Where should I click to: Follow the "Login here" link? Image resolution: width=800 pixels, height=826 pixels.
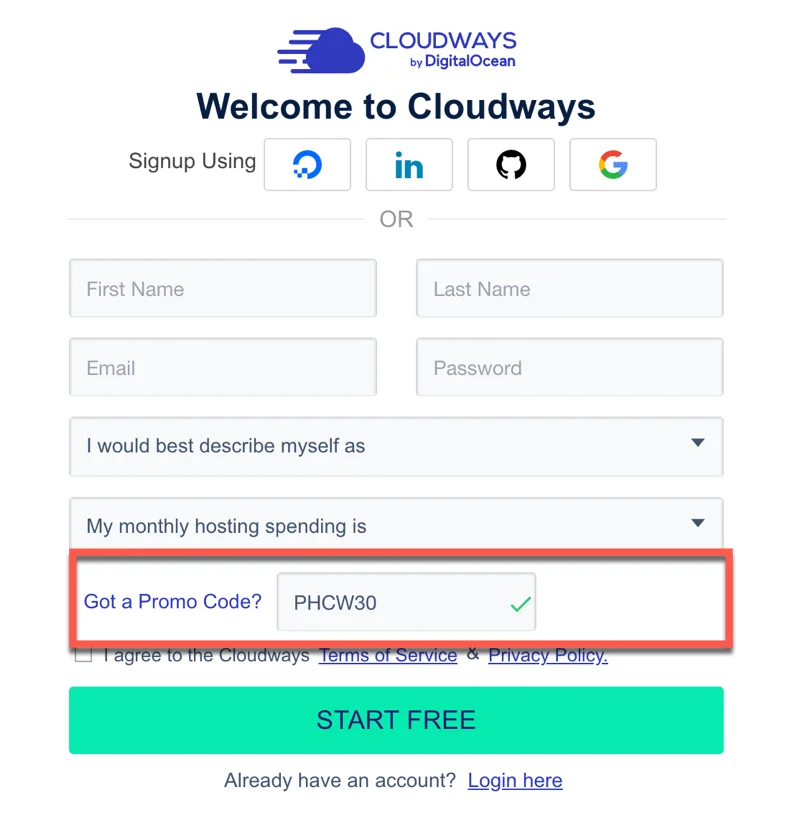coord(515,780)
